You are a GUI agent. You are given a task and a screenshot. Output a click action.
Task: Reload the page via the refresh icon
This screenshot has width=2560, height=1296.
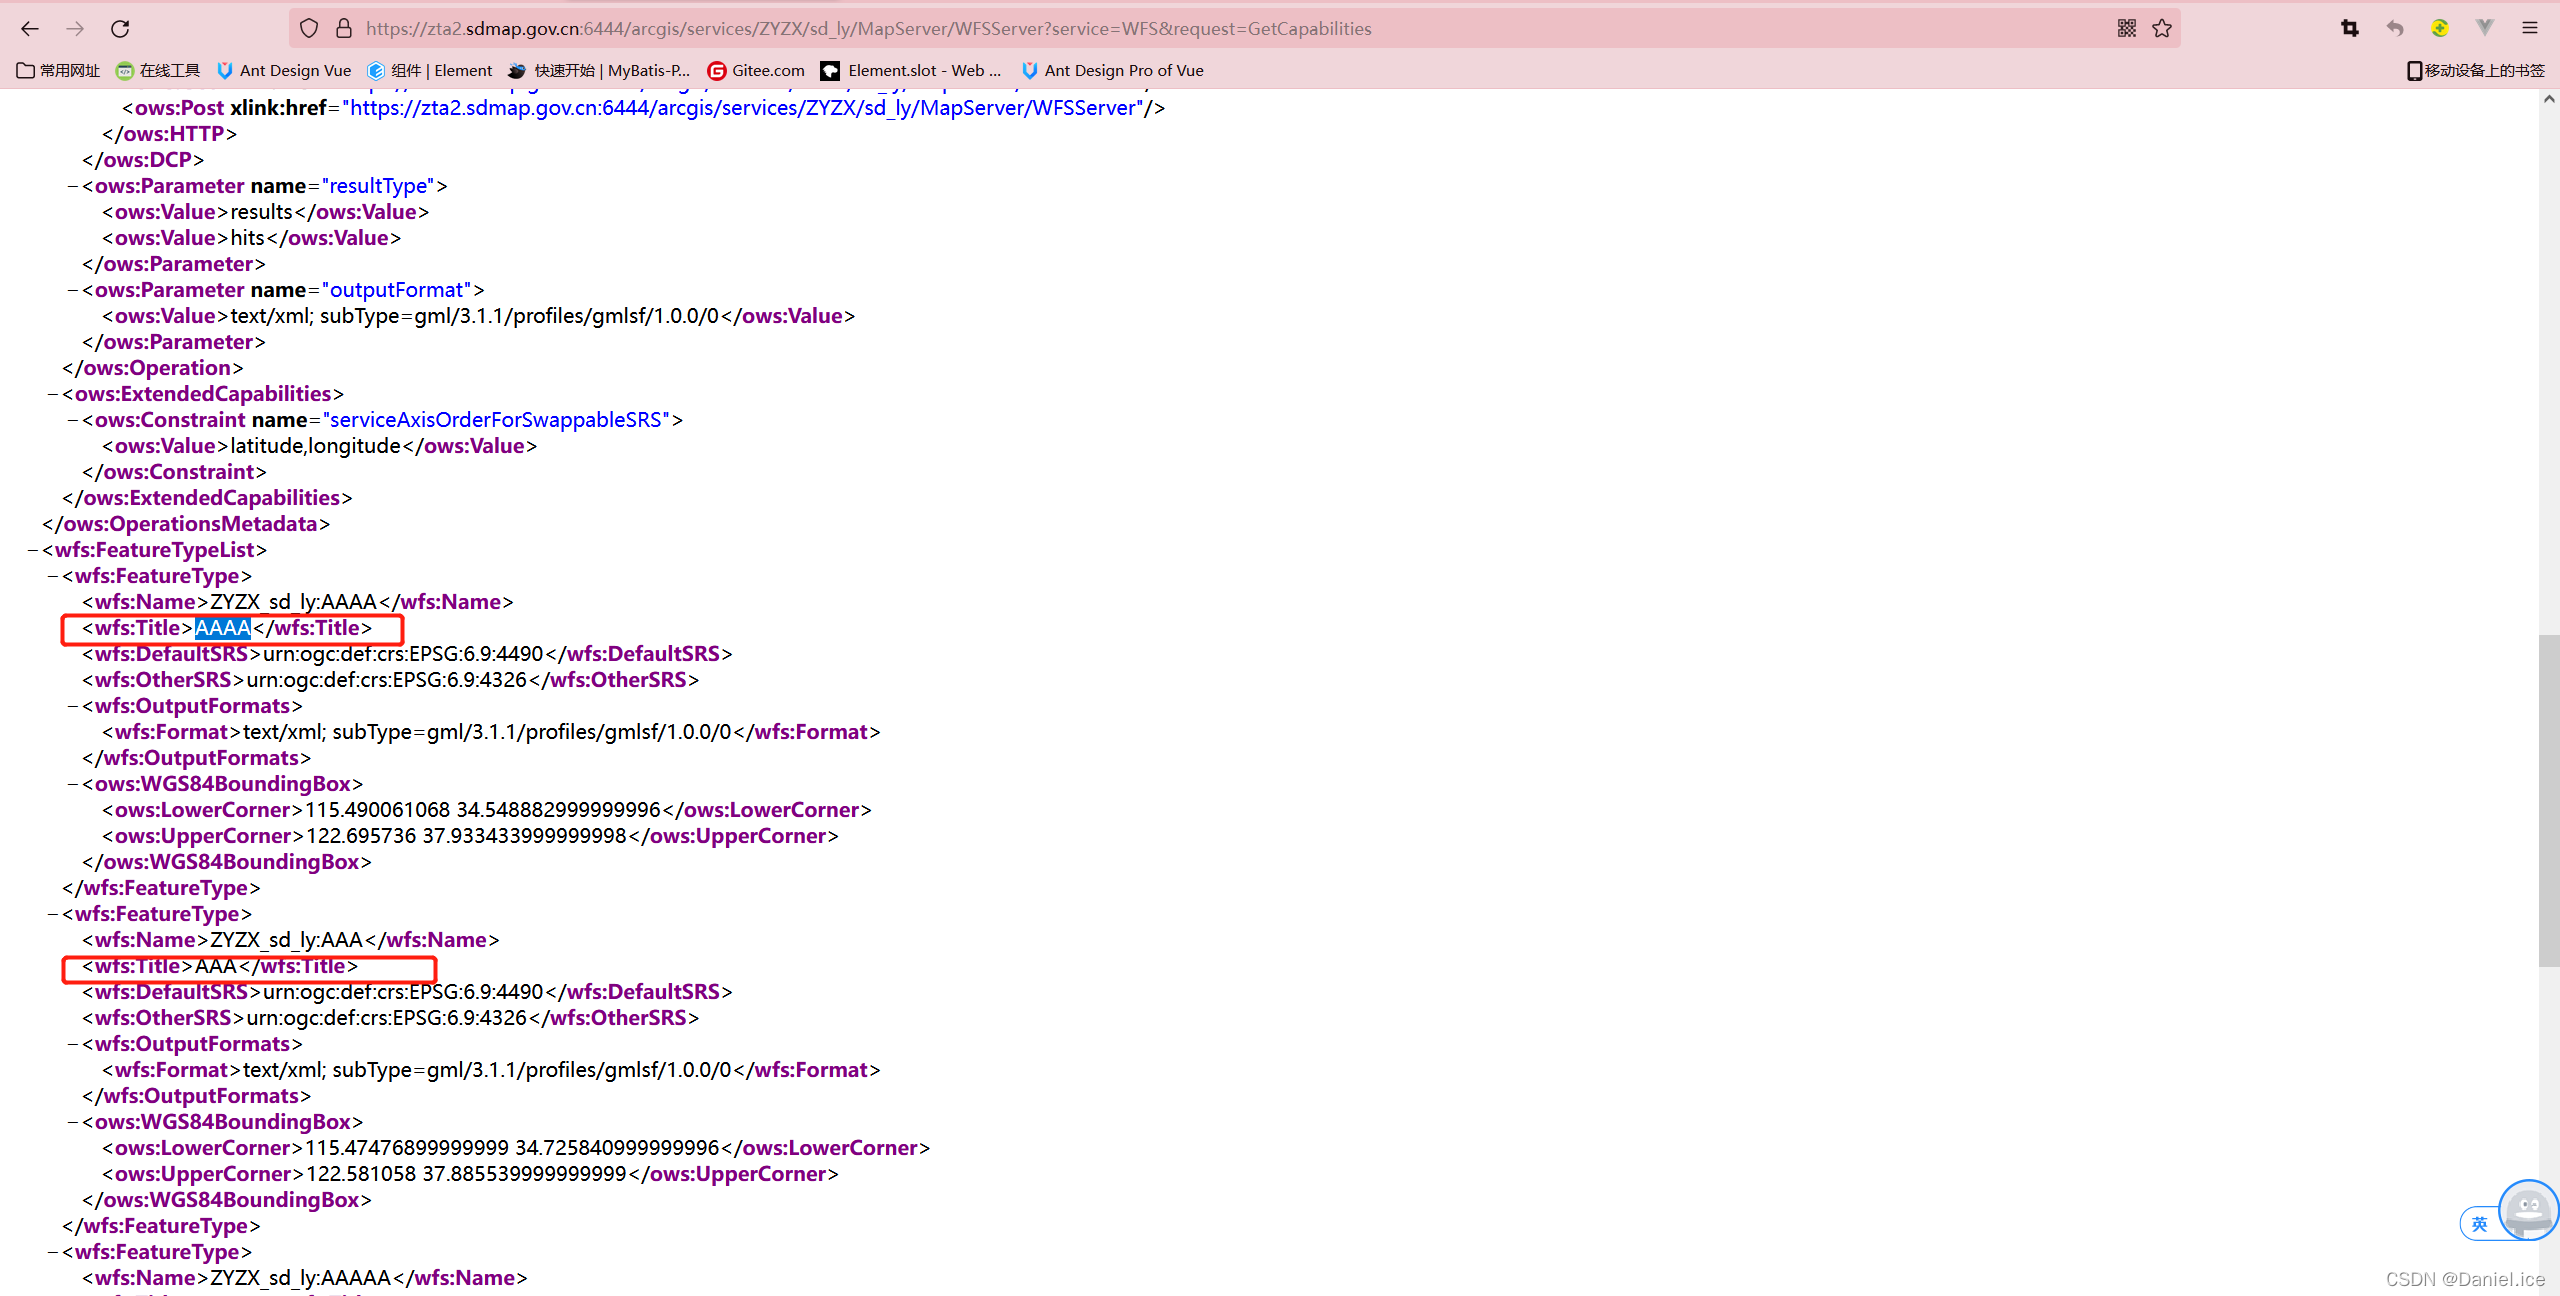[120, 28]
